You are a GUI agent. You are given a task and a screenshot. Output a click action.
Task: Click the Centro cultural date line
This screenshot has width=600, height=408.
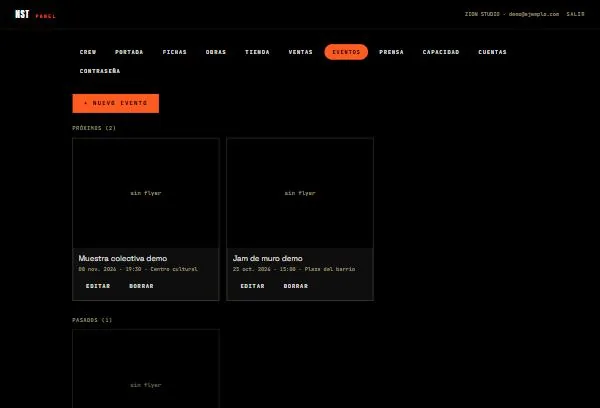coord(138,269)
